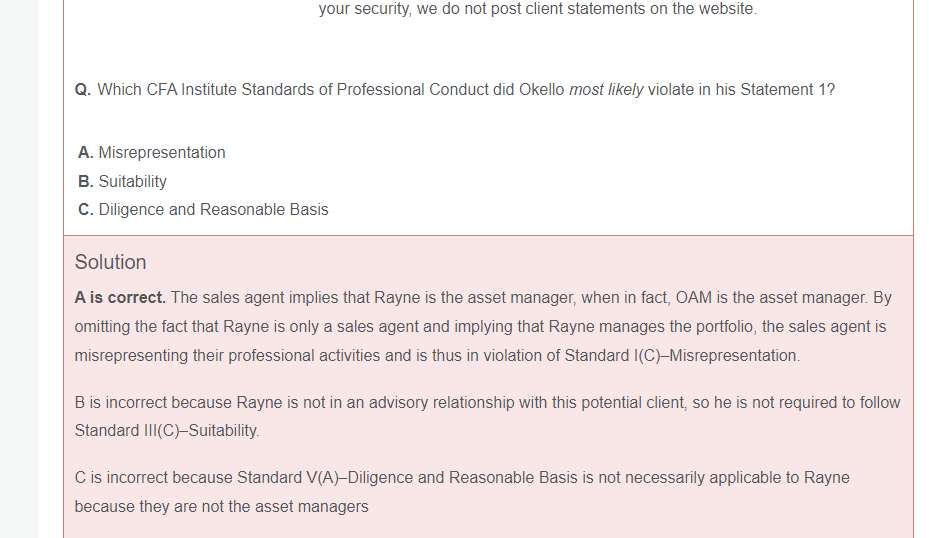Click the bold letter "B." option marker
Image resolution: width=929 pixels, height=538 pixels.
click(86, 182)
